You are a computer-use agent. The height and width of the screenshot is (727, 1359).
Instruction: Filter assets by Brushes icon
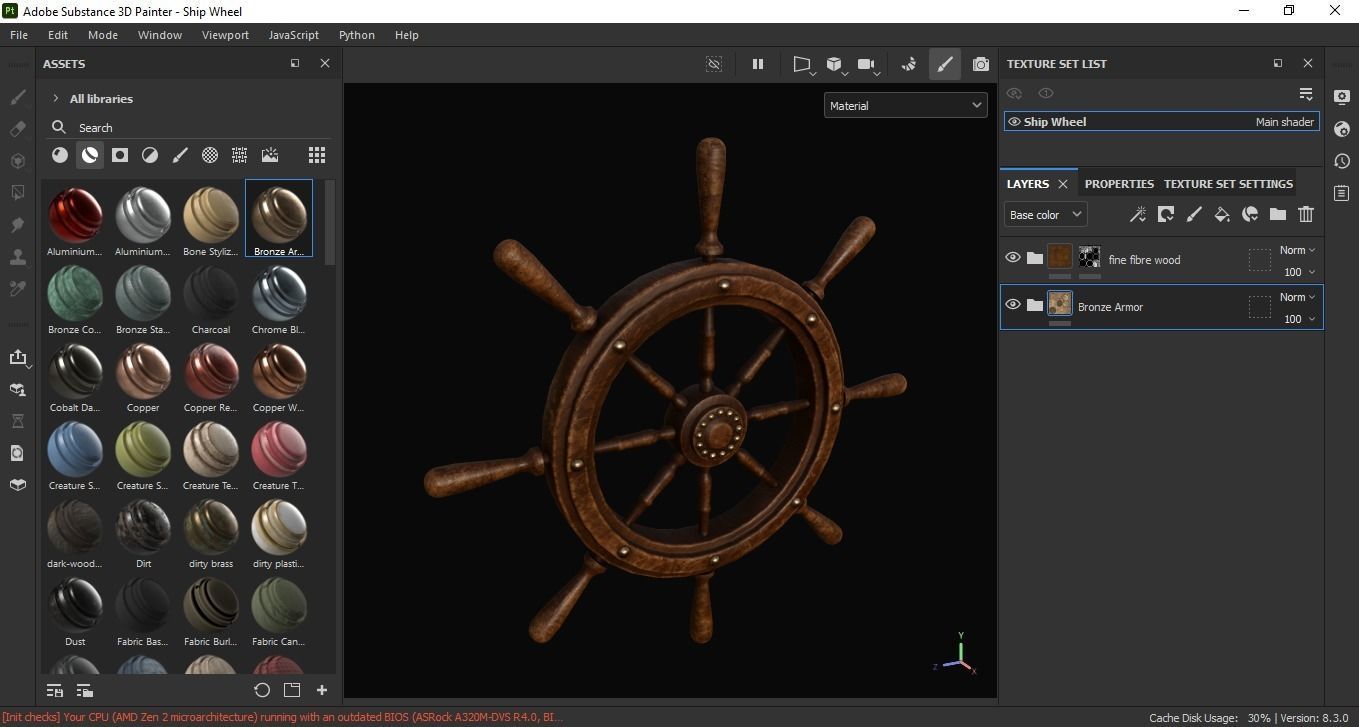(180, 155)
